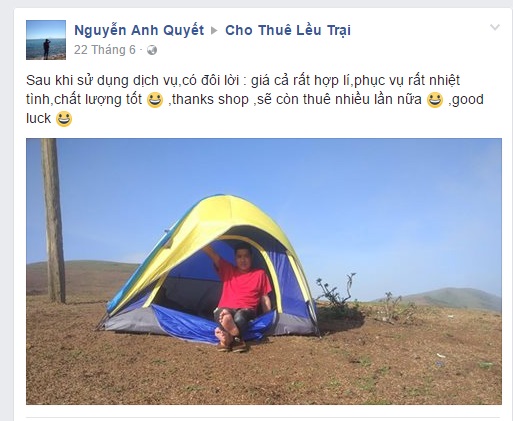
Task: Click the smiley emoji after 'tốt'
Action: pyautogui.click(x=155, y=100)
